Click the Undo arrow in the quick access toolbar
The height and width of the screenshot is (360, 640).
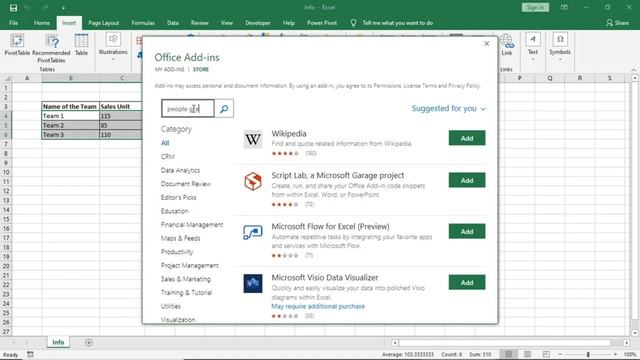[x=28, y=8]
